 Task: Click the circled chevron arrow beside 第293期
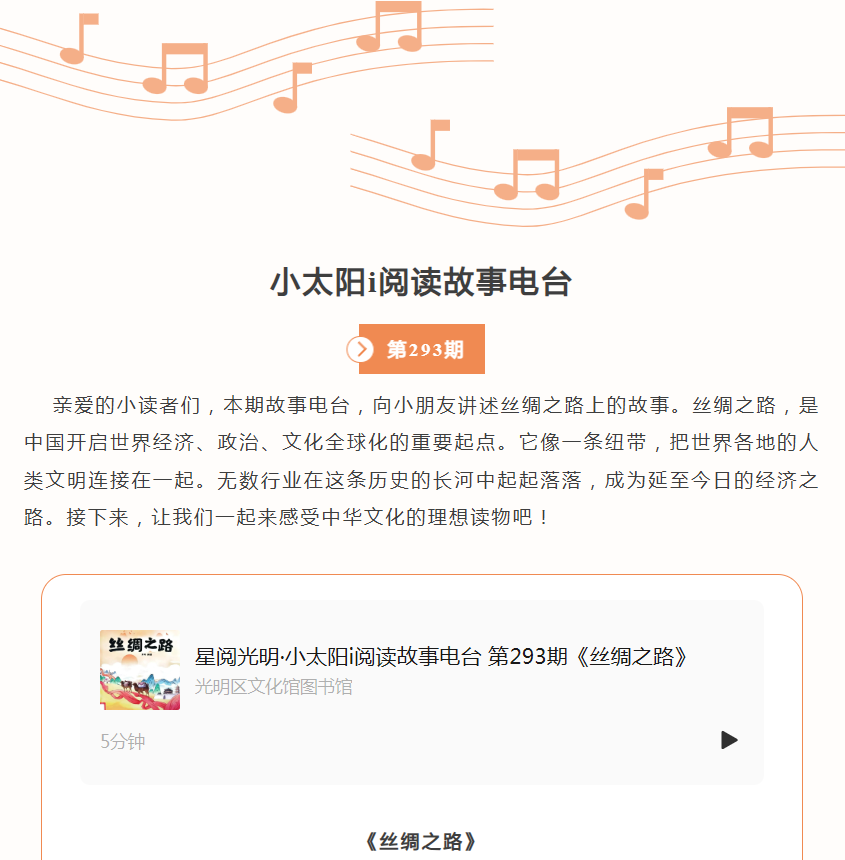point(360,349)
